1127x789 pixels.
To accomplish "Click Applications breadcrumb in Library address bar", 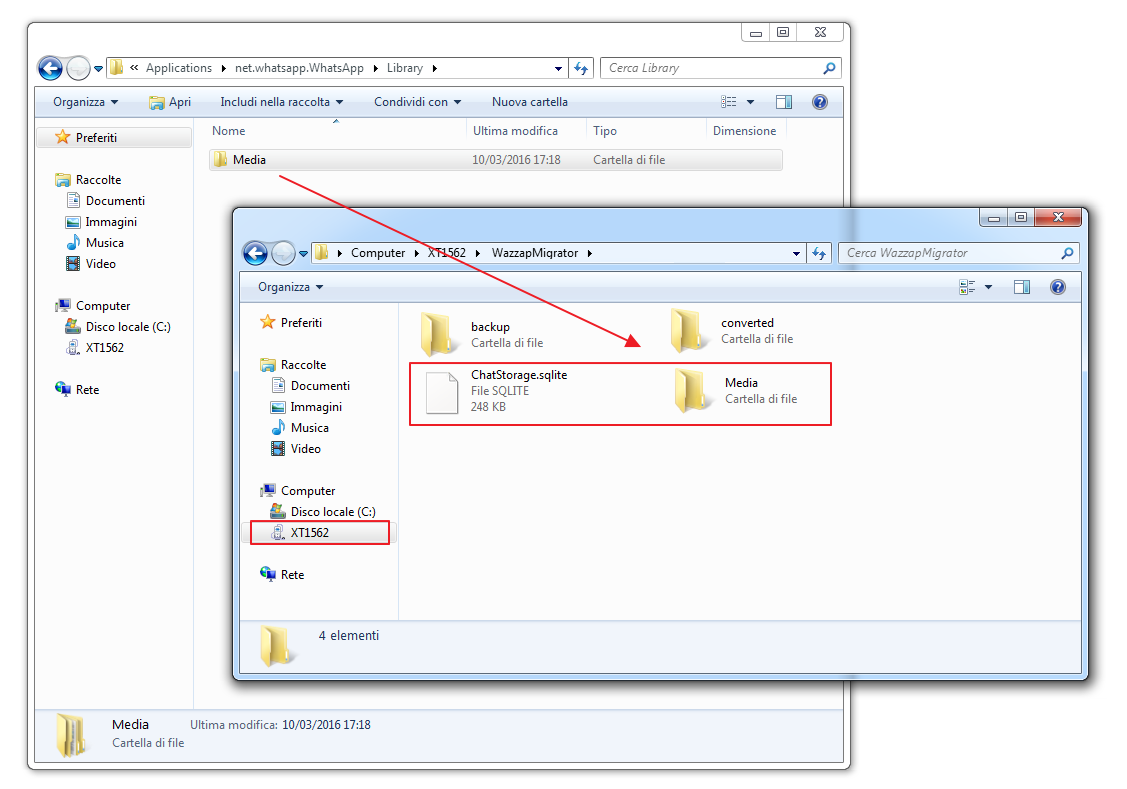I will pos(179,68).
